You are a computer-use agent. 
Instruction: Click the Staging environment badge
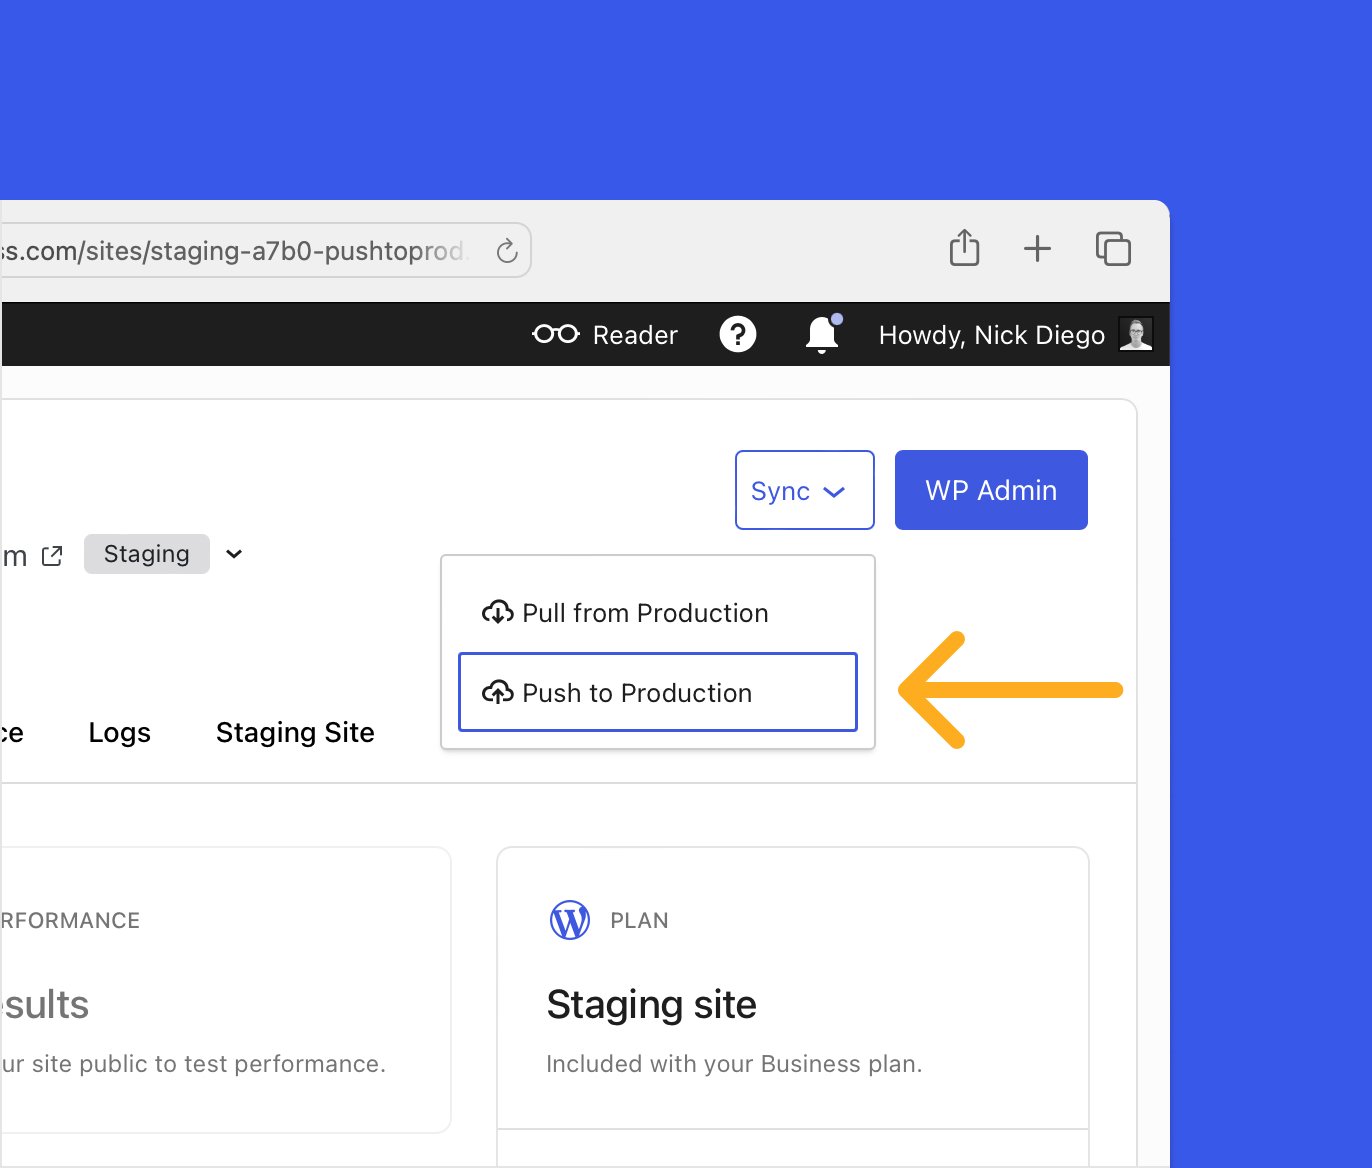[147, 554]
